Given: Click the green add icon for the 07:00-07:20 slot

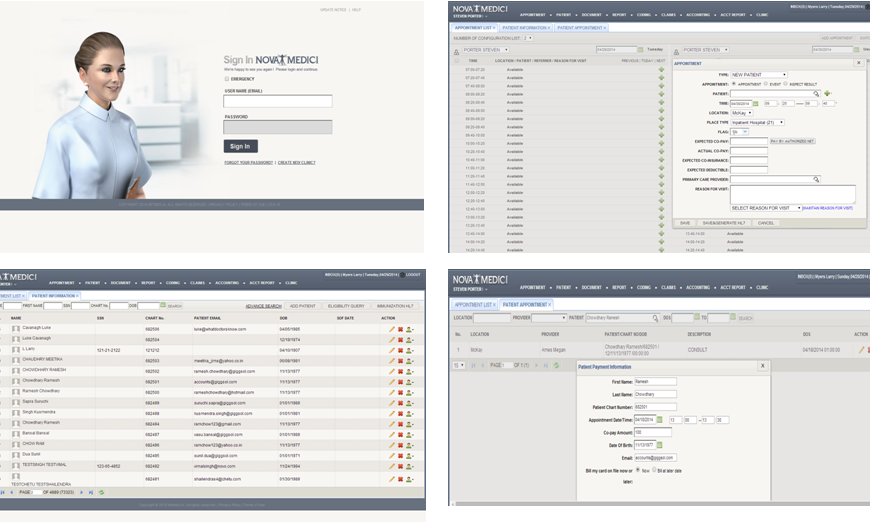Looking at the screenshot, I should [x=661, y=69].
